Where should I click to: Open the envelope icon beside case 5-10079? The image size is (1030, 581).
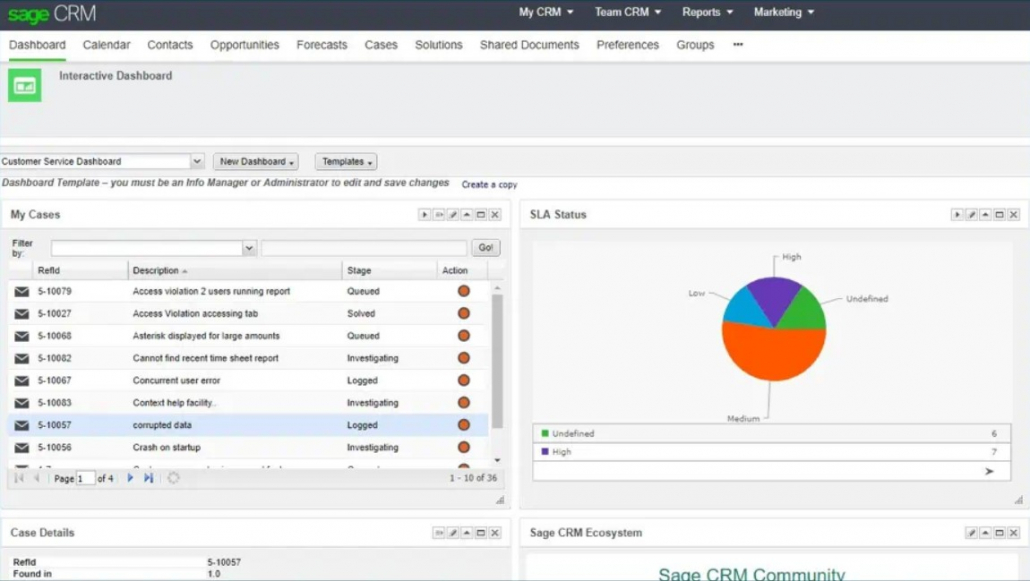point(21,291)
